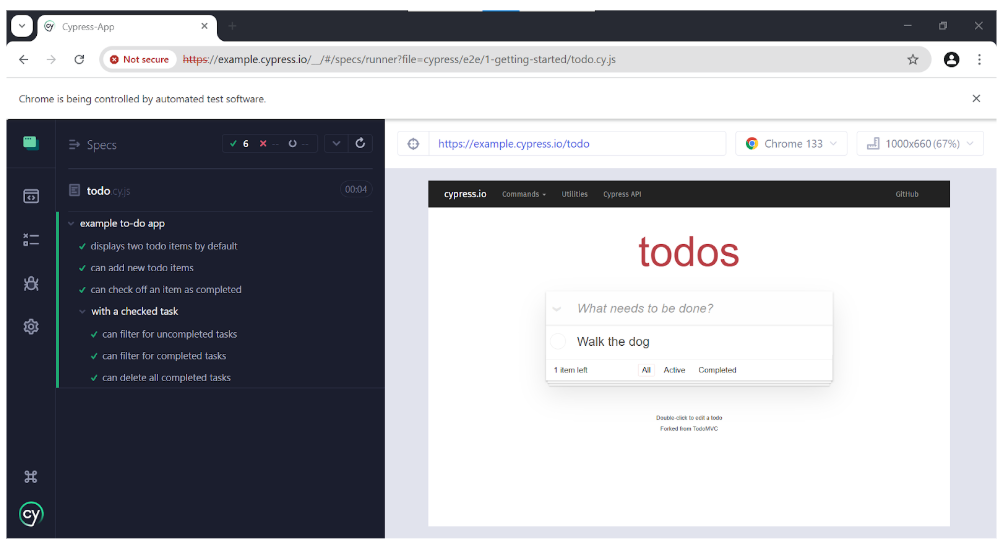The height and width of the screenshot is (549, 1006).
Task: Select the Completed filter
Action: tap(717, 370)
